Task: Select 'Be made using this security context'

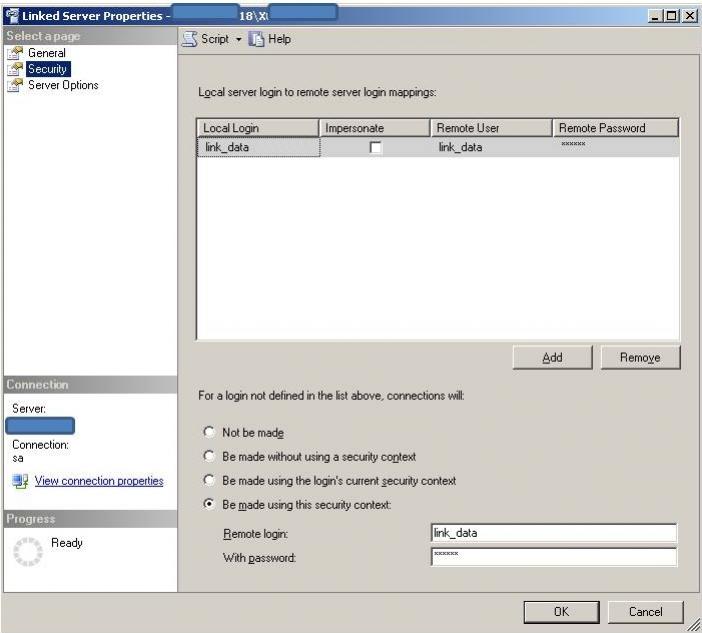Action: pyautogui.click(x=209, y=504)
